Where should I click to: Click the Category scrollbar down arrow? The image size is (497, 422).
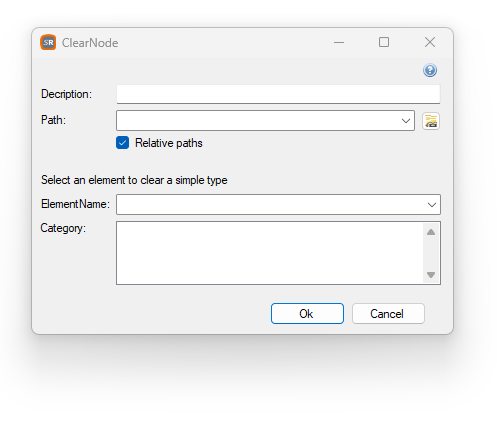click(x=431, y=275)
